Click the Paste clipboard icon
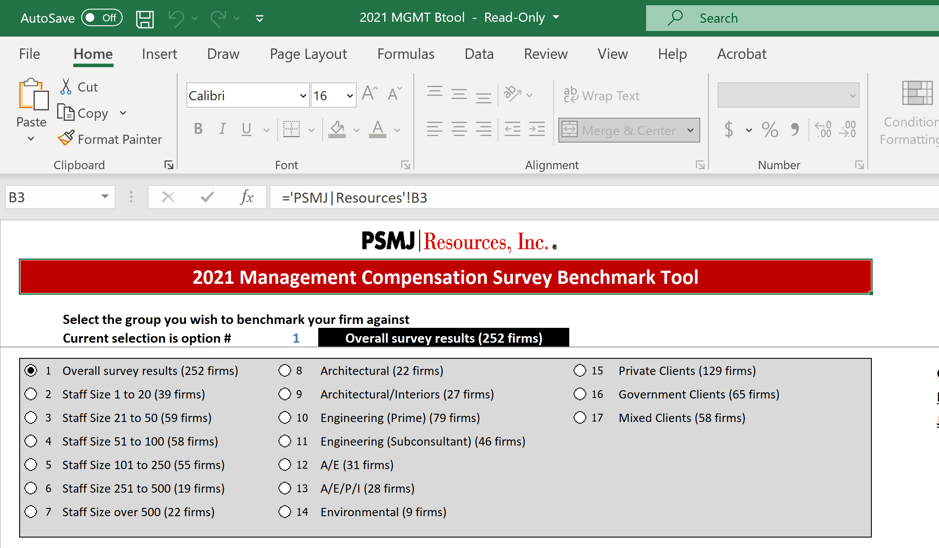 click(33, 95)
